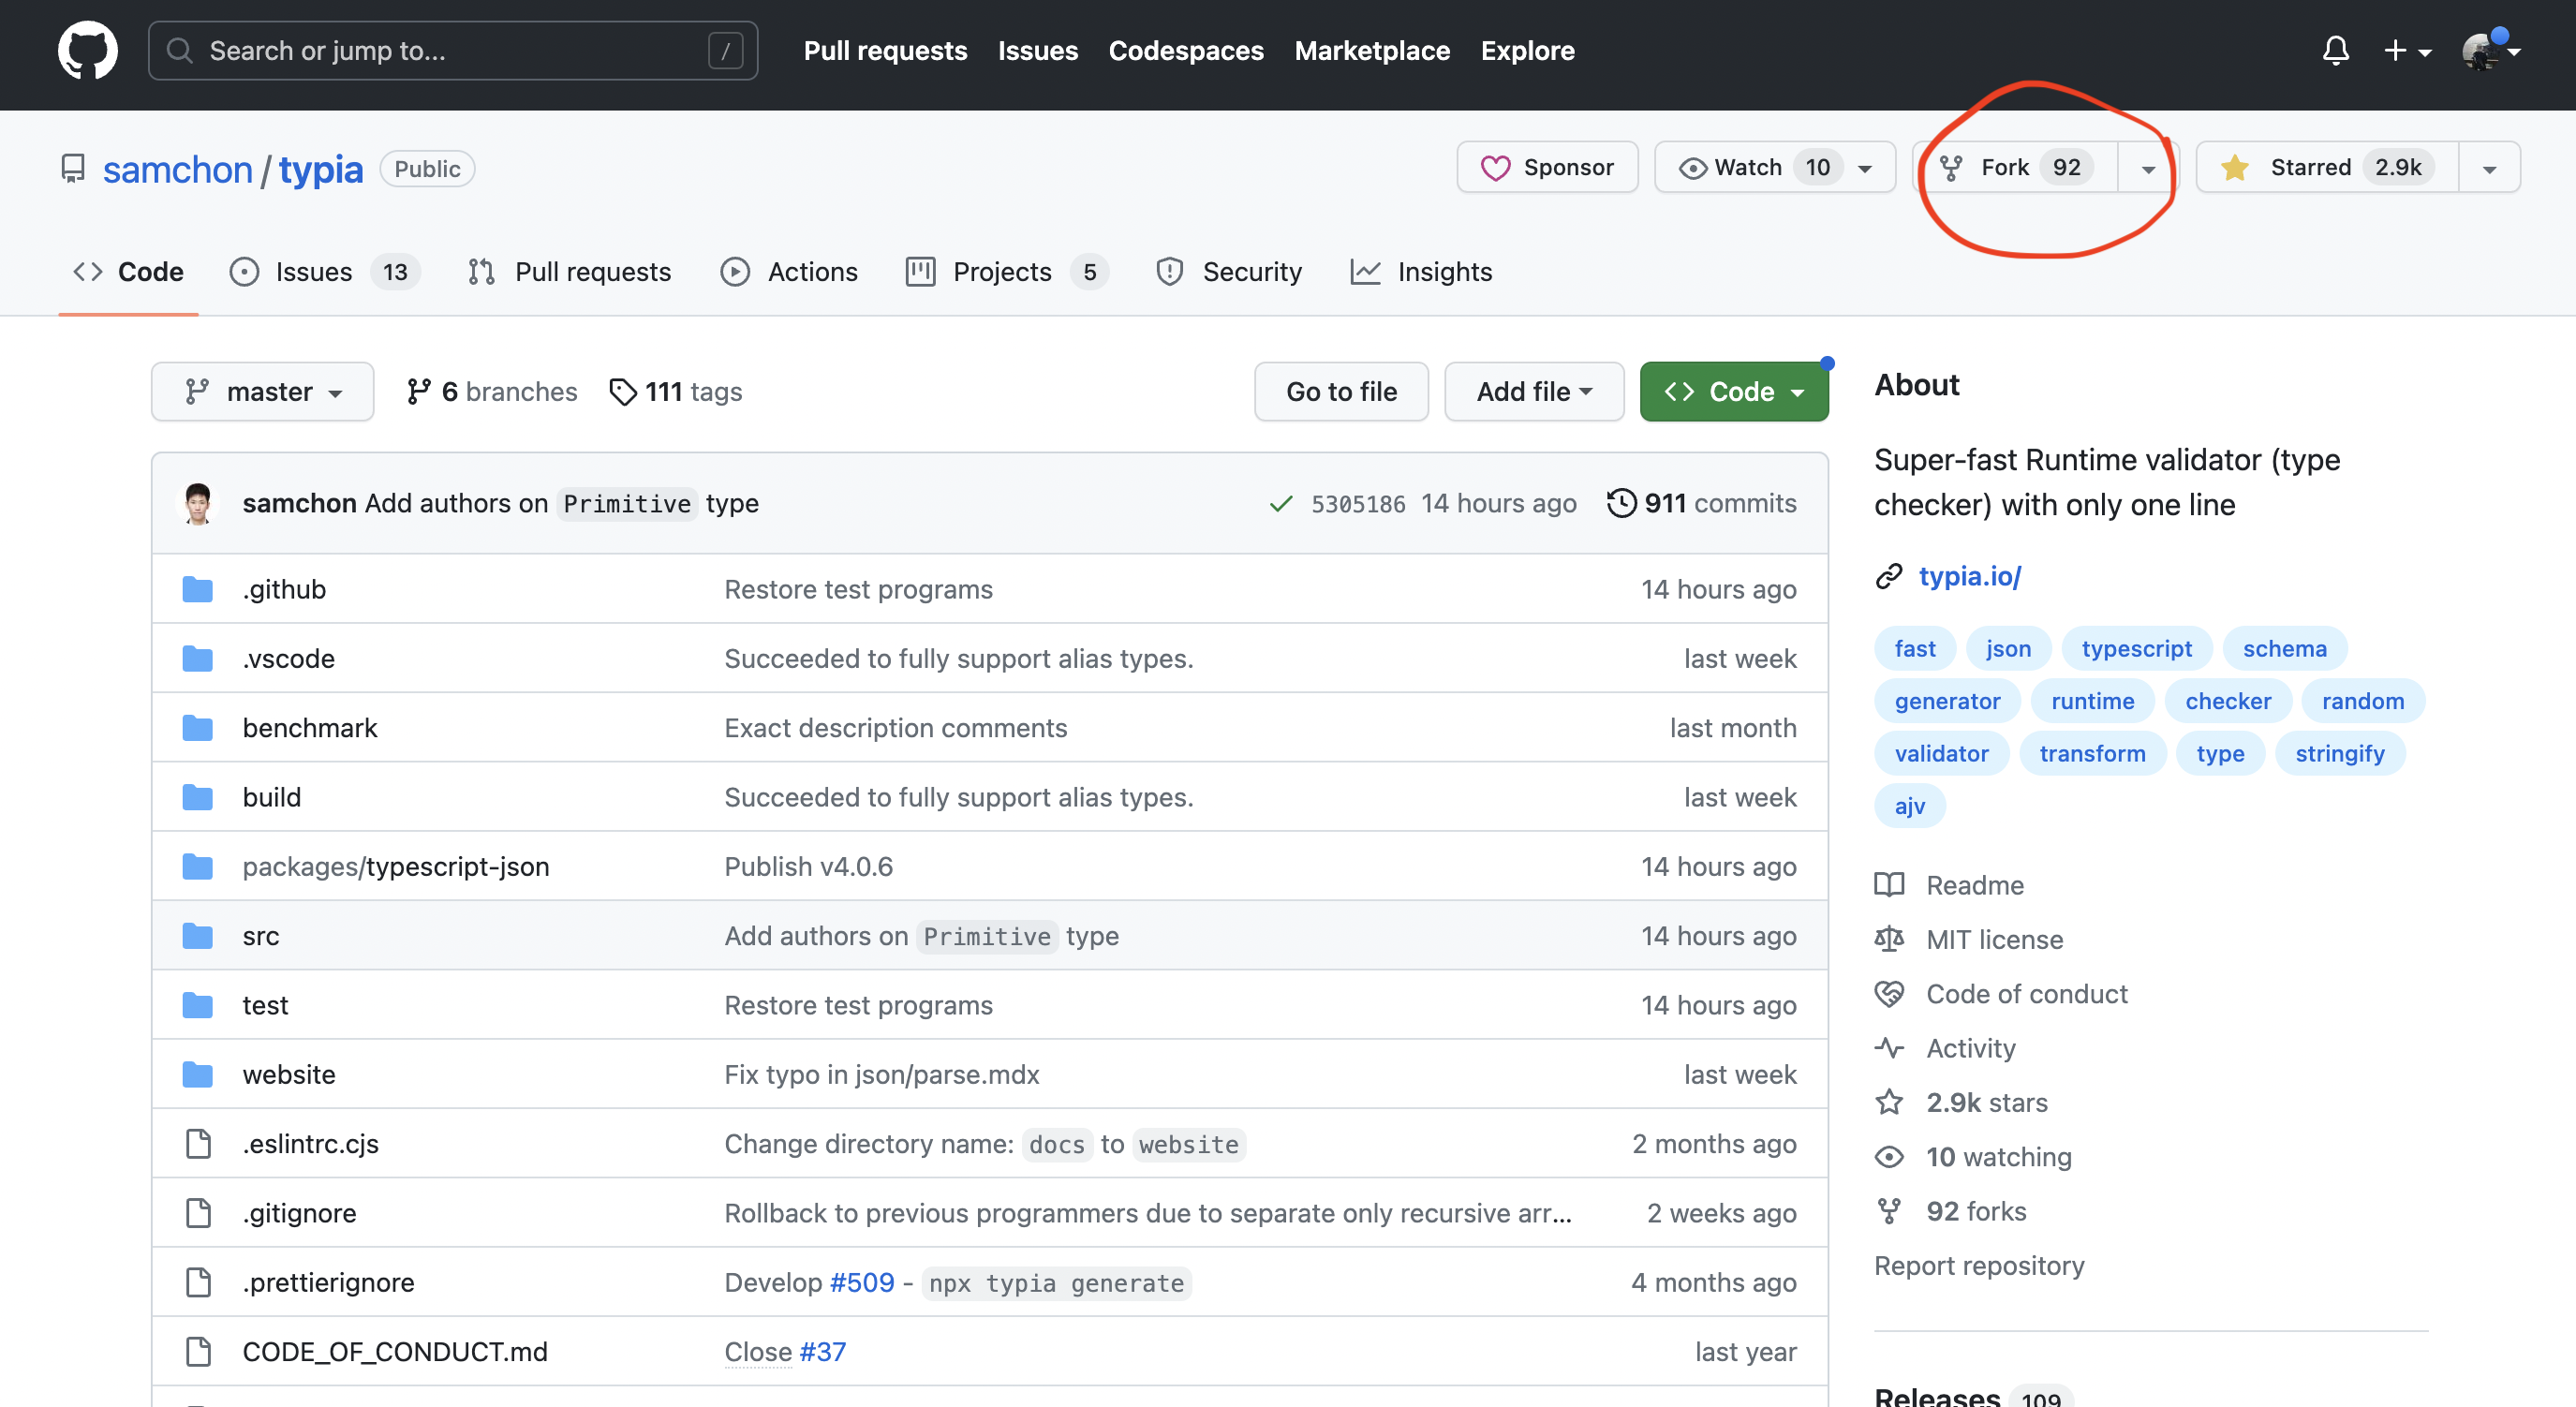2576x1407 pixels.
Task: Click the green commit status checkmark
Action: tap(1280, 504)
